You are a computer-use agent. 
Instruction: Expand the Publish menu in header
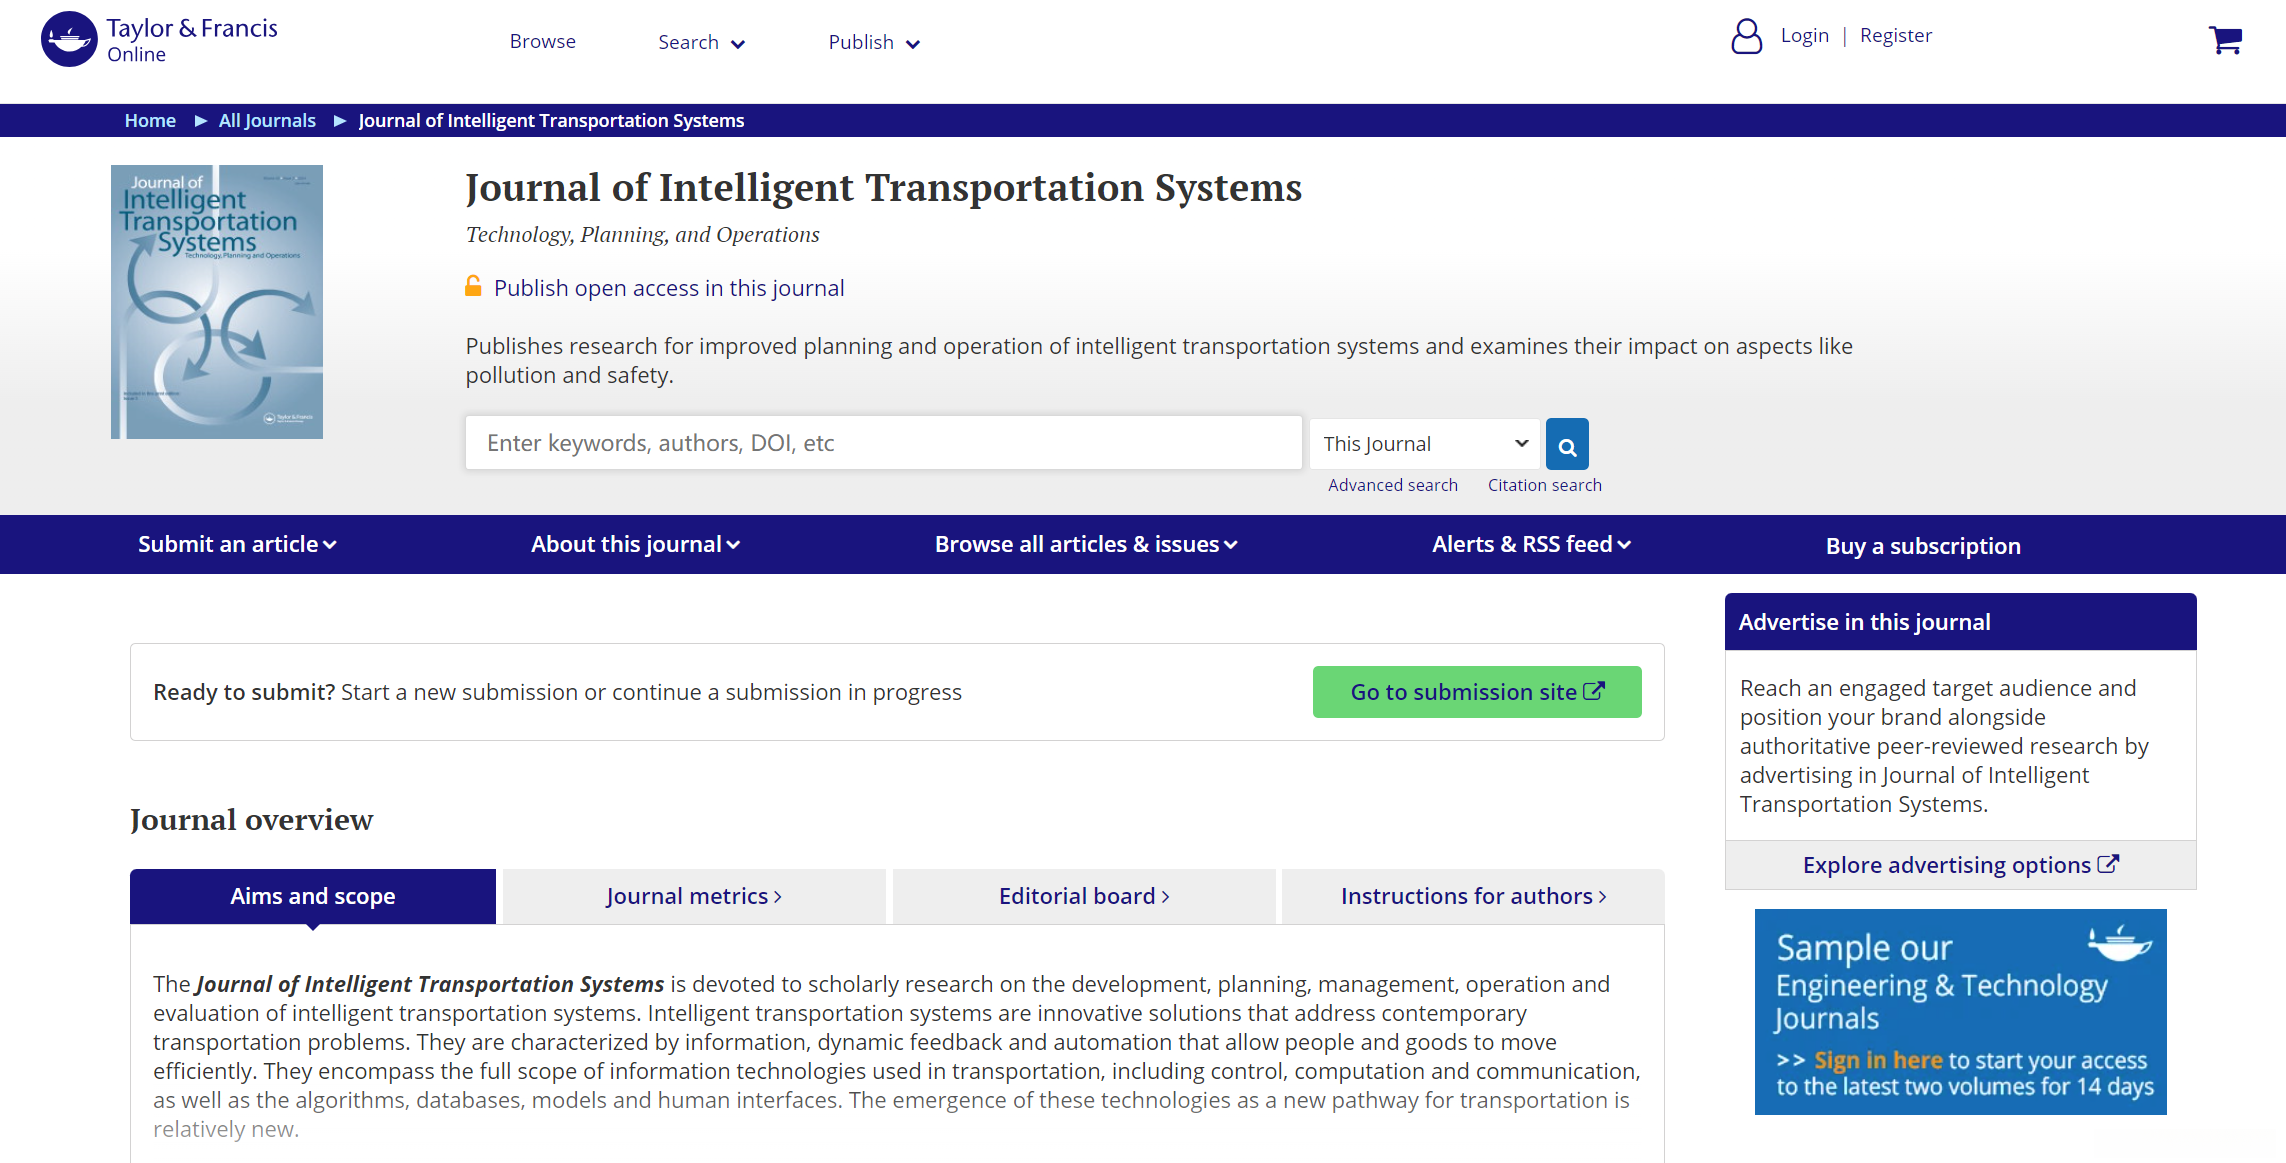point(873,42)
